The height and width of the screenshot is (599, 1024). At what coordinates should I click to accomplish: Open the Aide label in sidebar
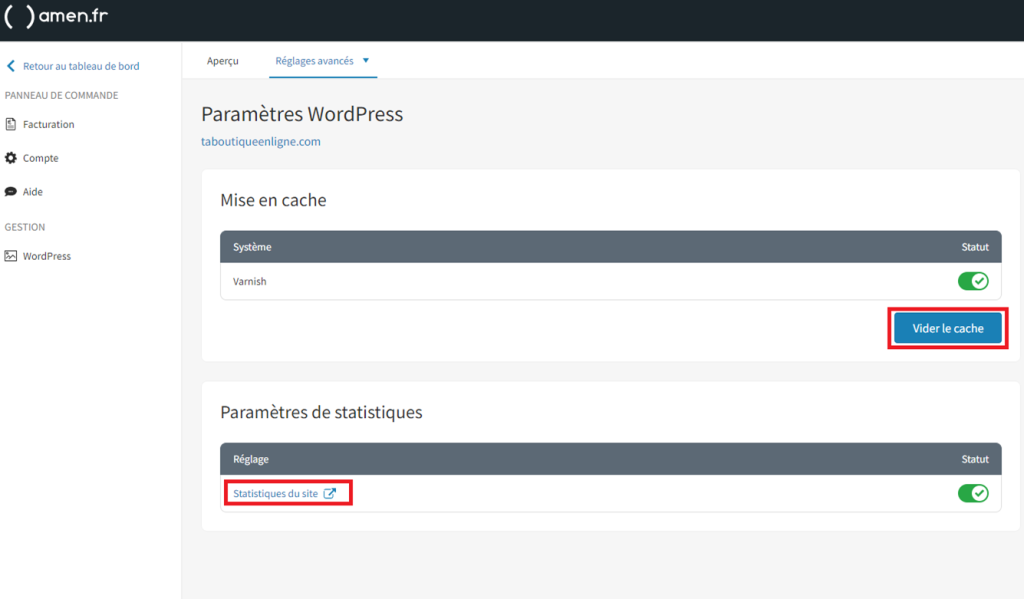[x=33, y=191]
